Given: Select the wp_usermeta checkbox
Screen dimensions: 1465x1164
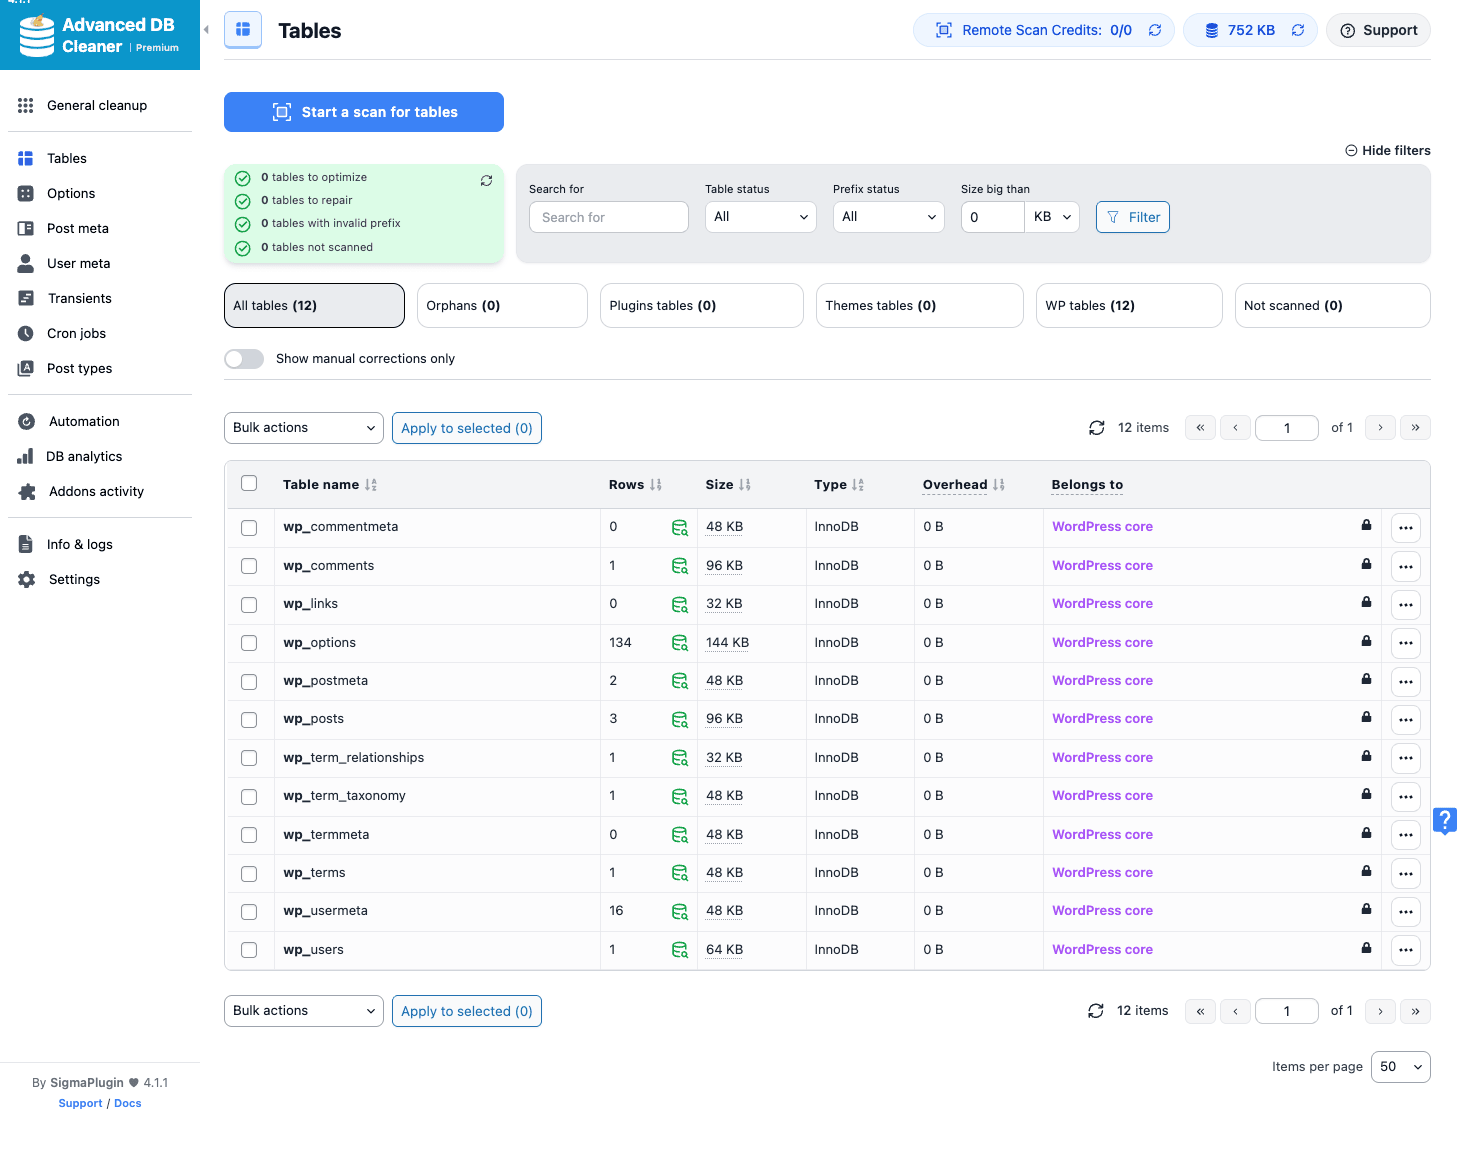Looking at the screenshot, I should 249,912.
